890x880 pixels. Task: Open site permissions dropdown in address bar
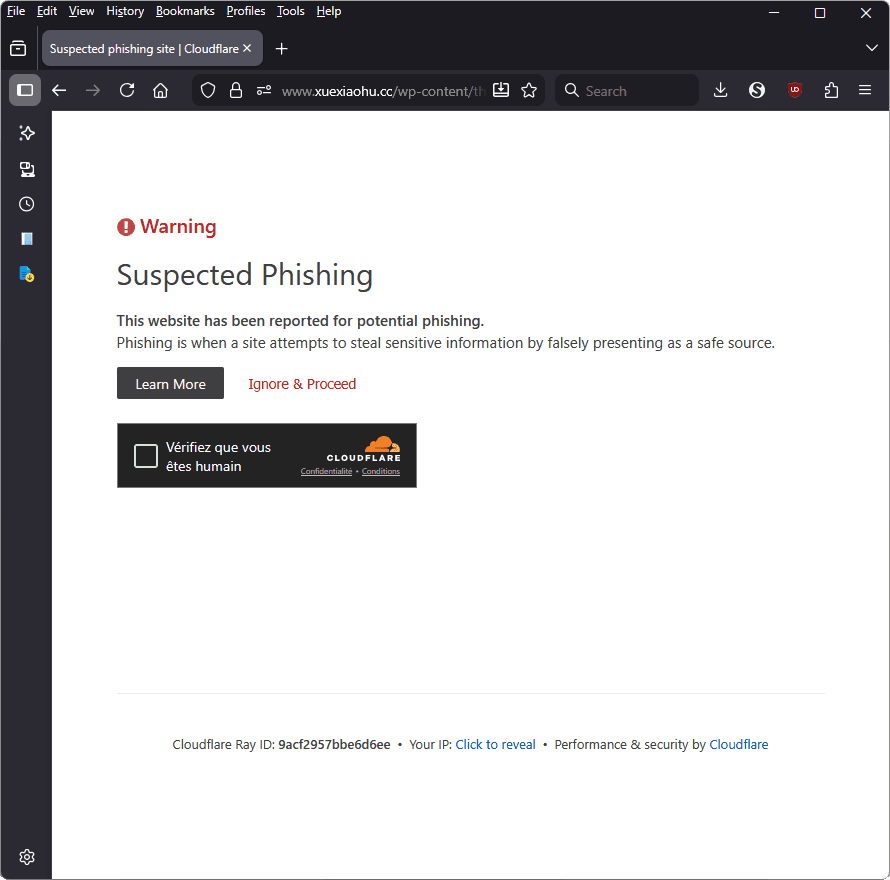[263, 90]
